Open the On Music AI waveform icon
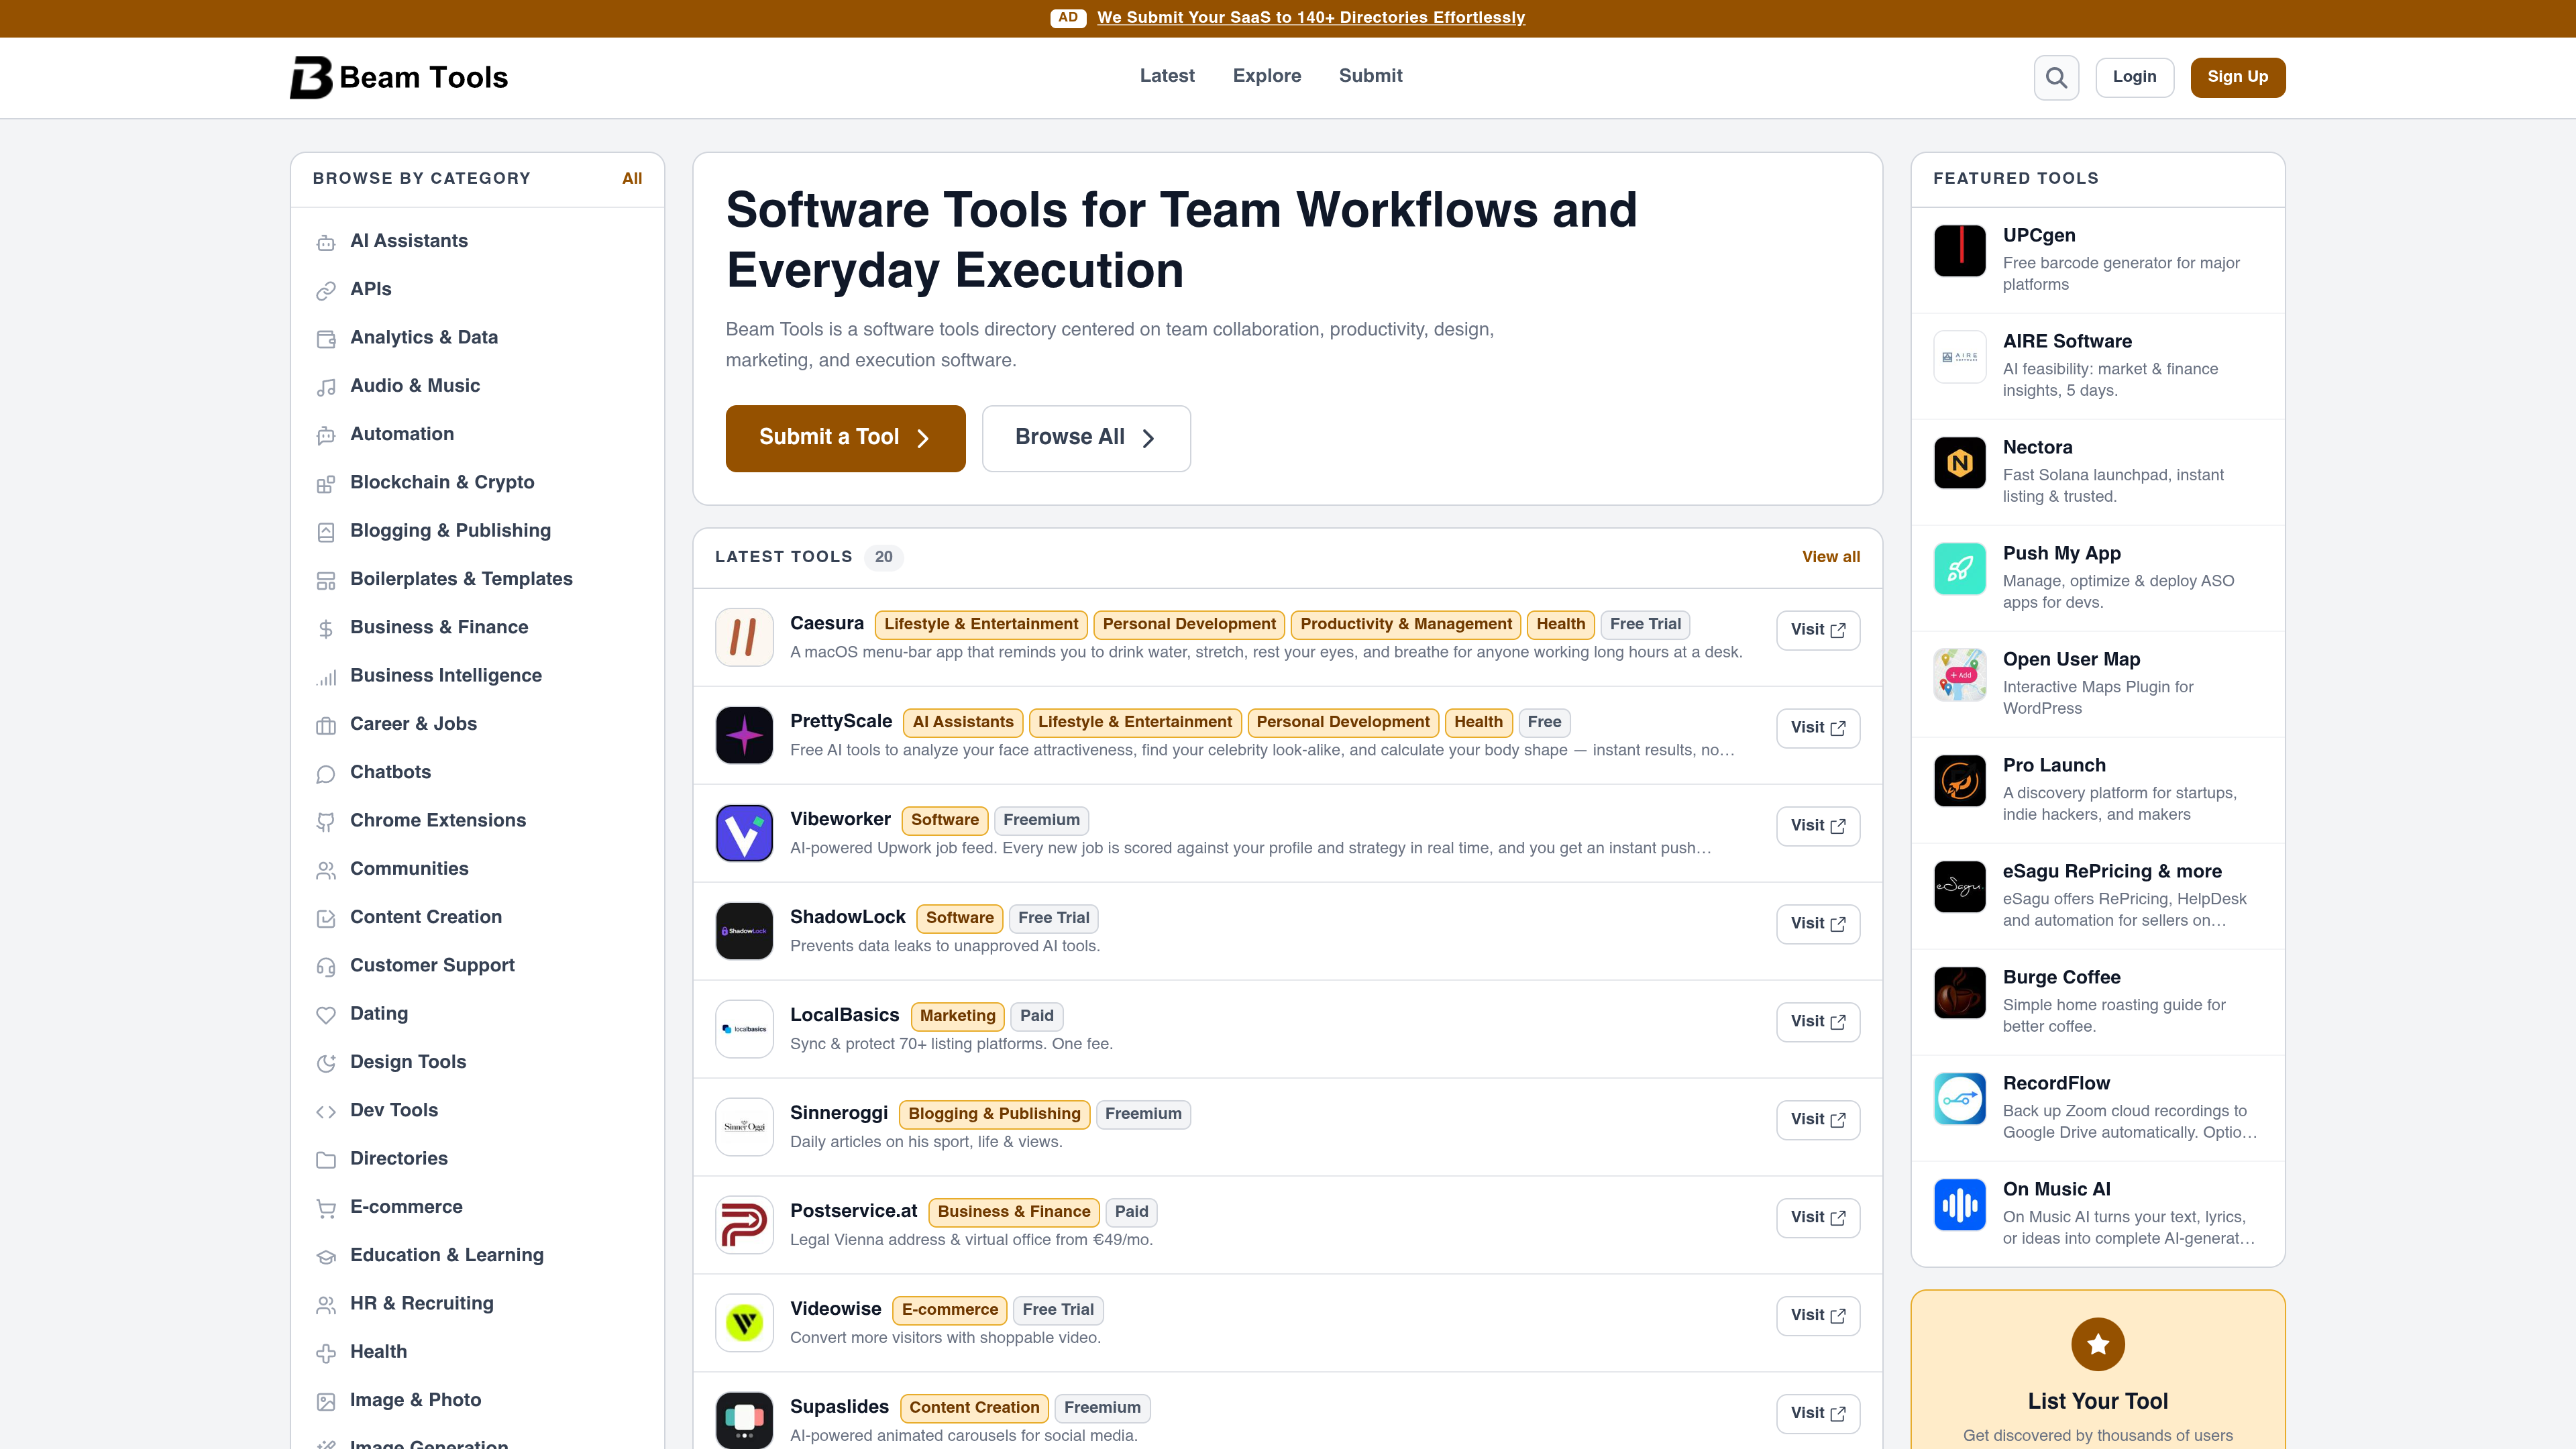The height and width of the screenshot is (1449, 2576). [1960, 1204]
